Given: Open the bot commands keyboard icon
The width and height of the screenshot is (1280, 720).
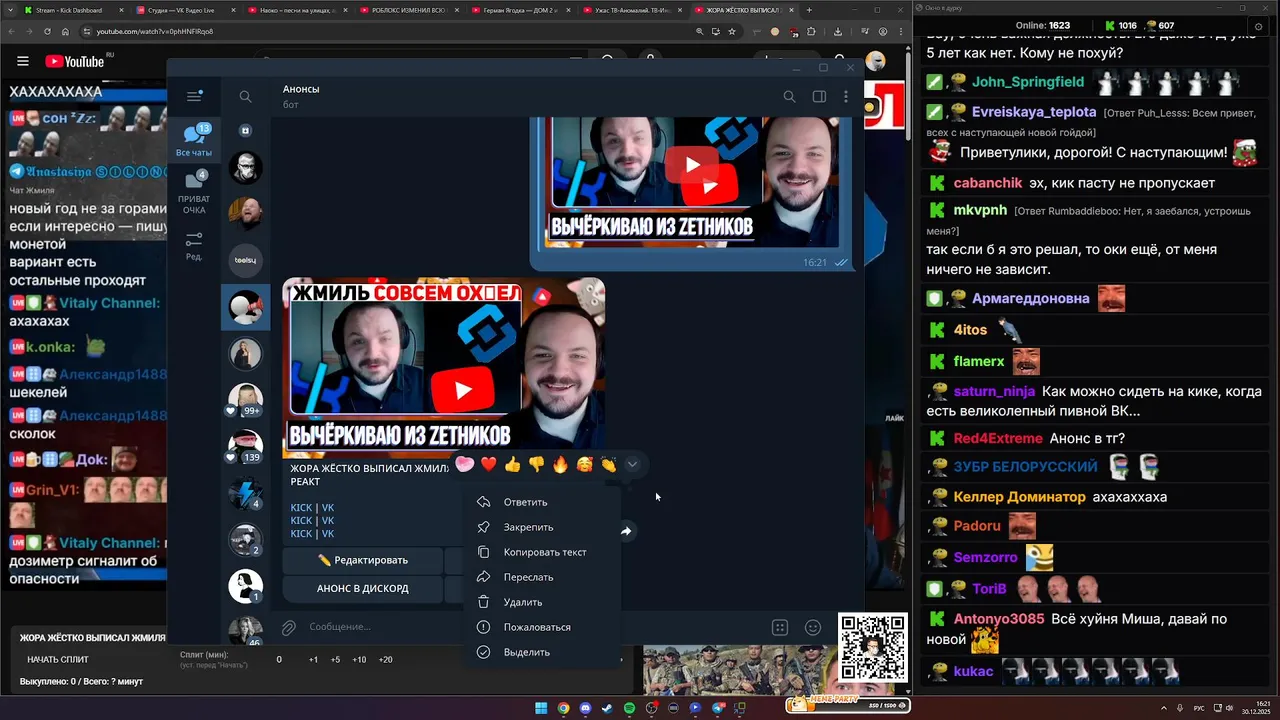Looking at the screenshot, I should coord(780,627).
